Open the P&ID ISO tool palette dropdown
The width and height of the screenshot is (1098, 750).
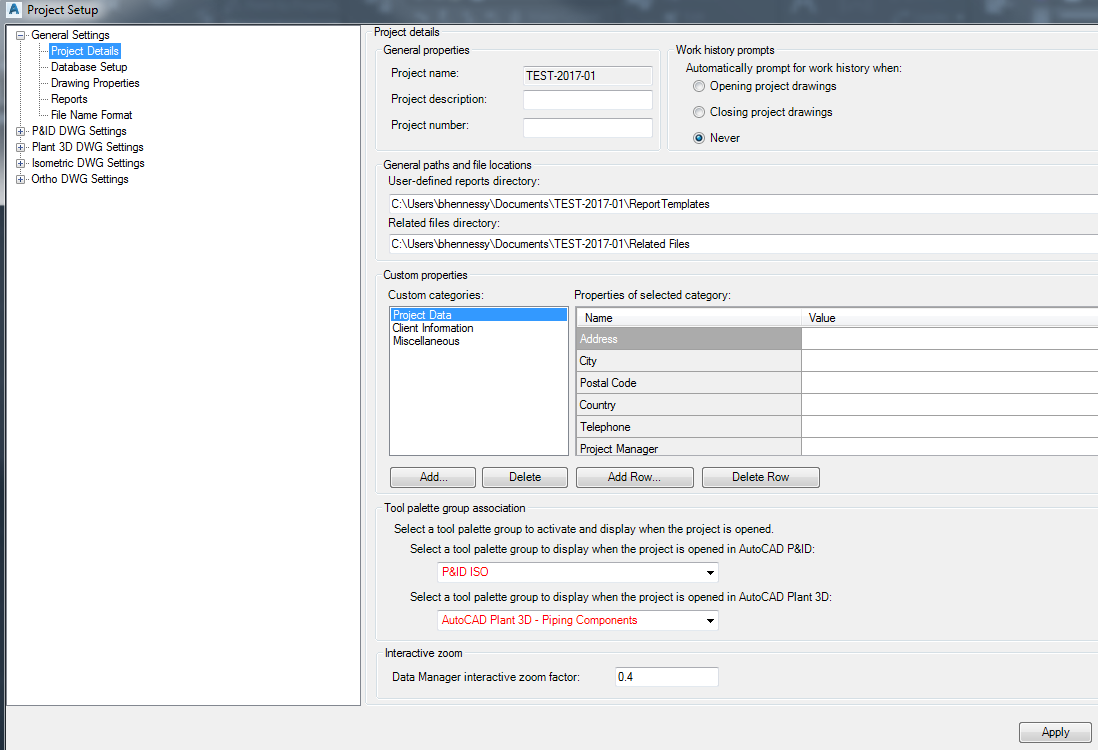[x=710, y=572]
